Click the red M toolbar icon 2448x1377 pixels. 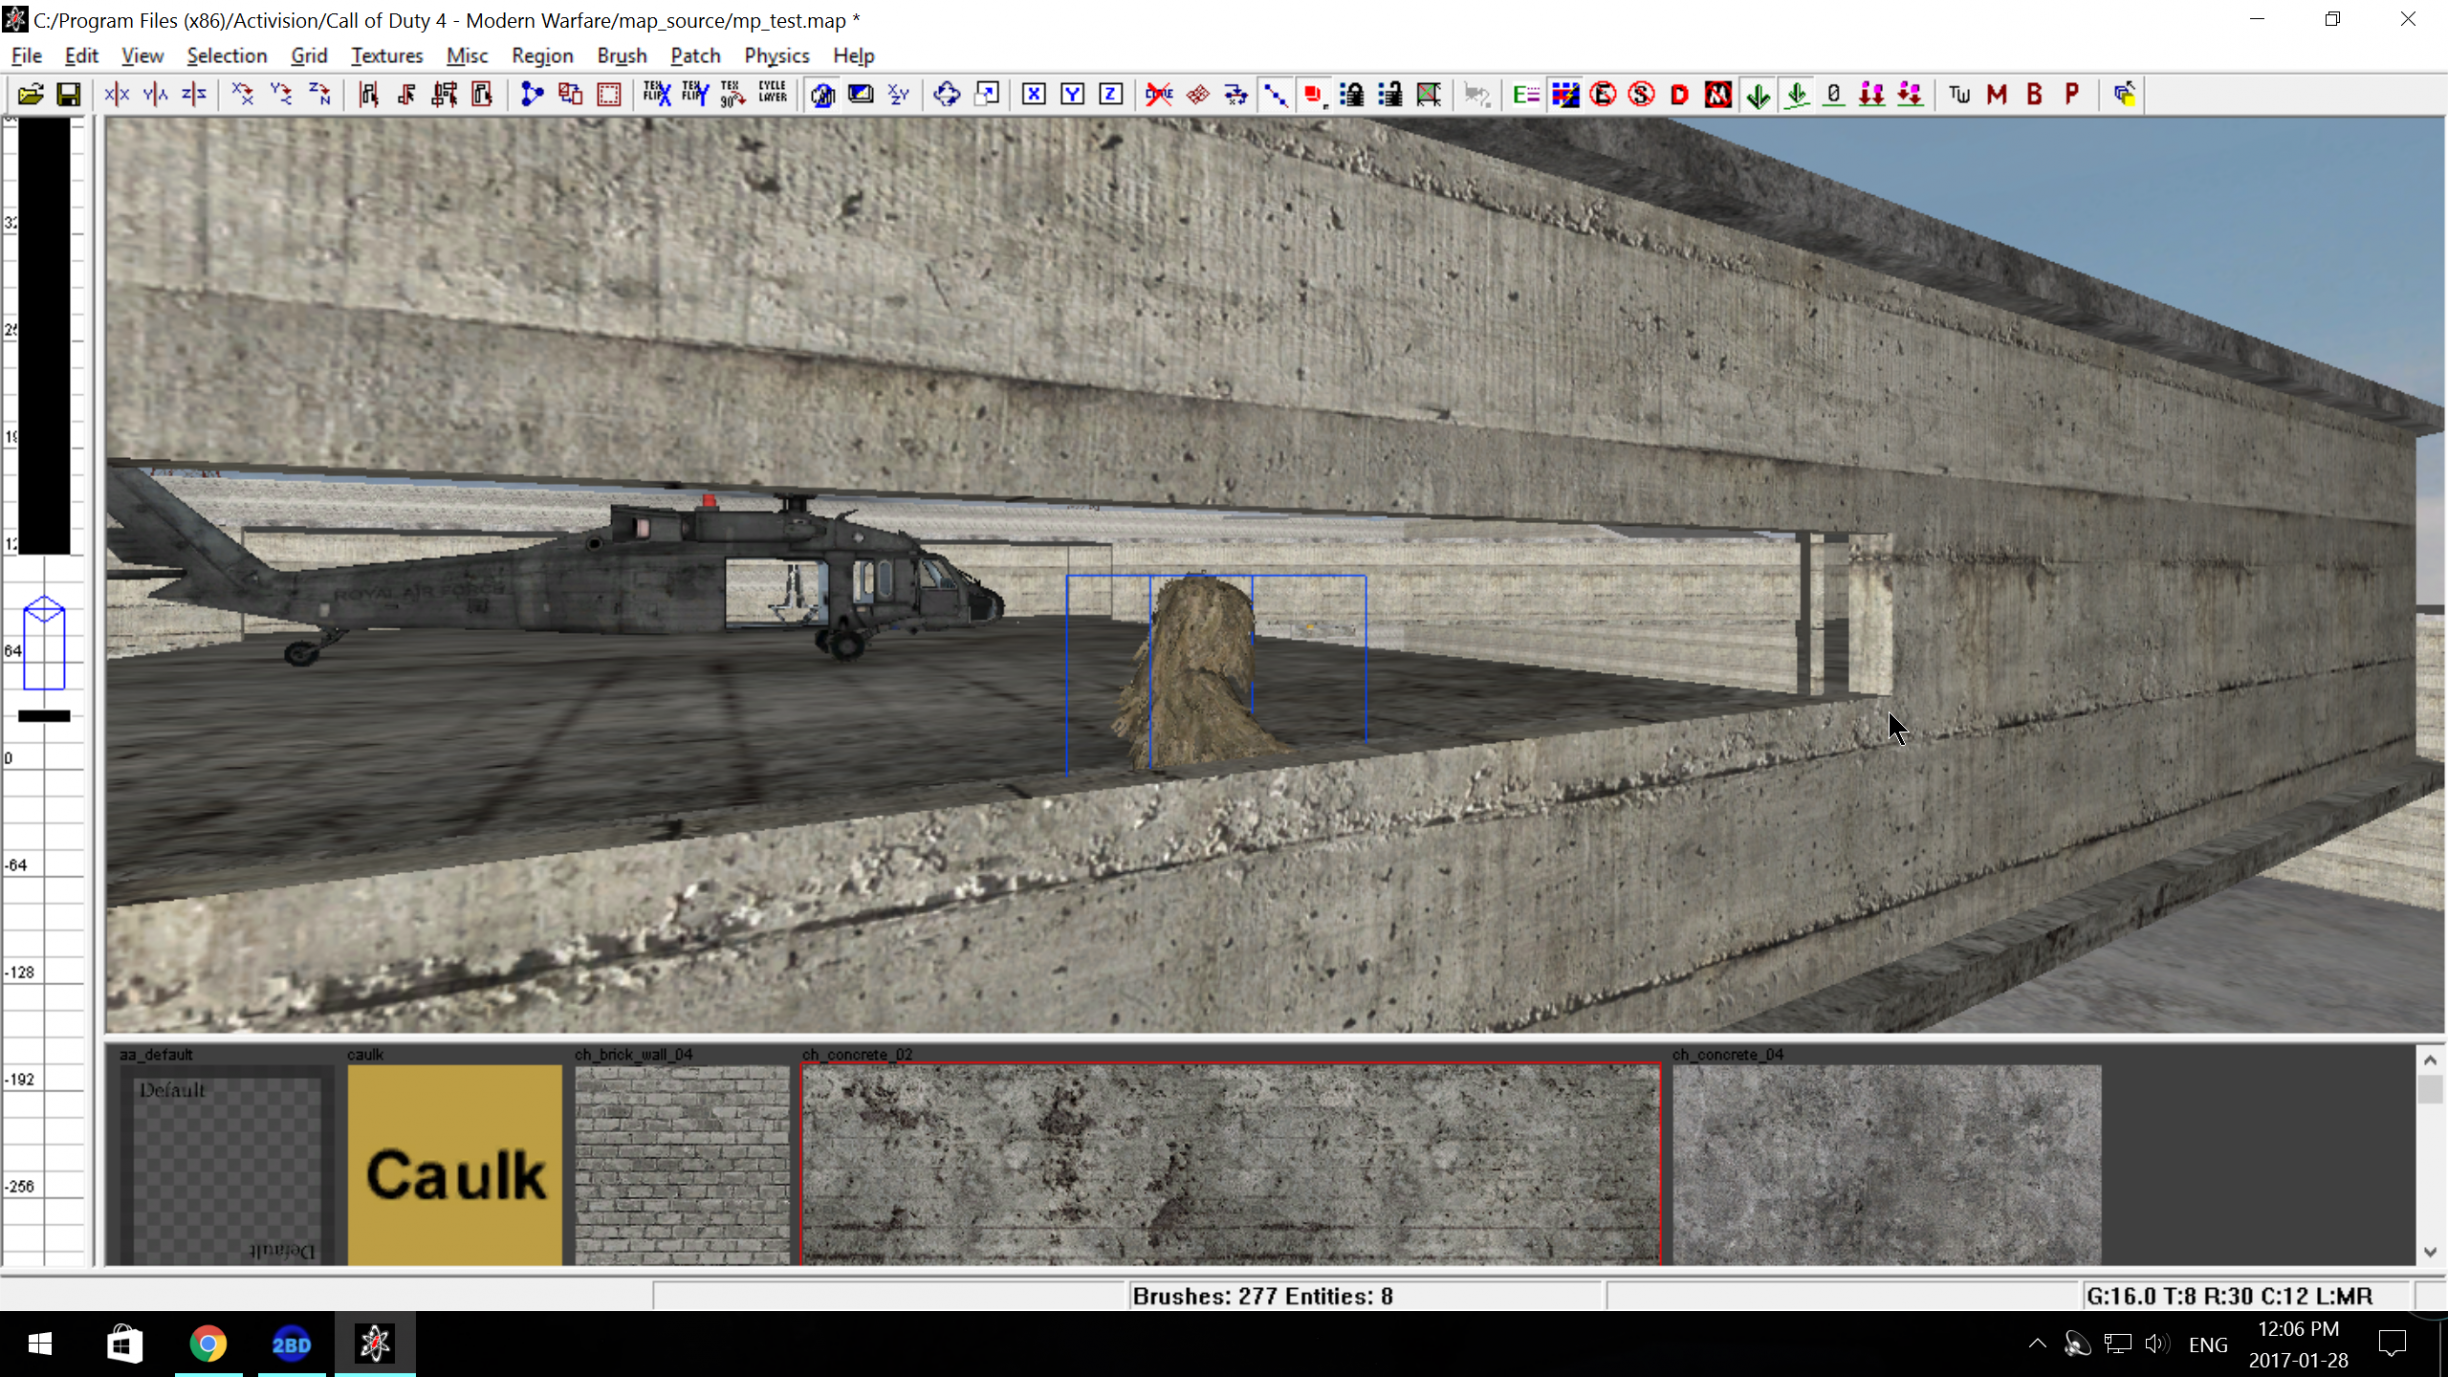point(1997,94)
